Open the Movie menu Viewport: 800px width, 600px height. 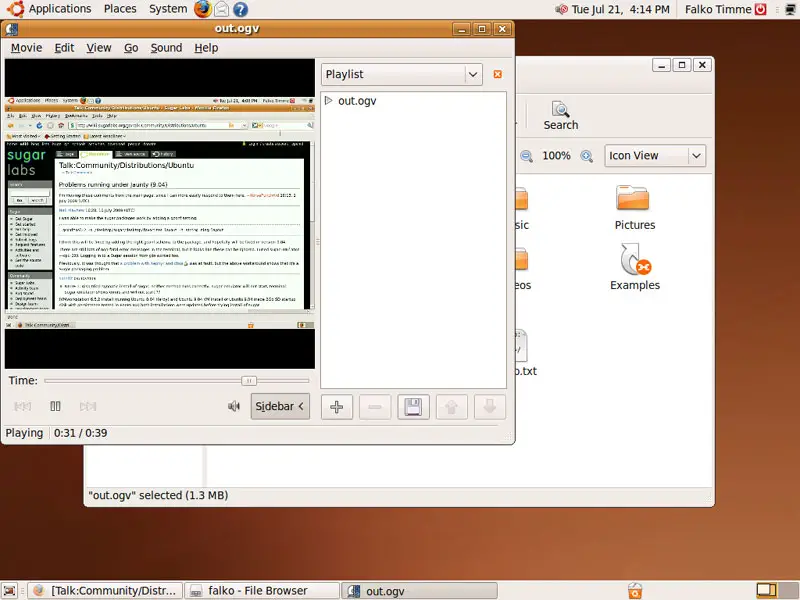26,48
